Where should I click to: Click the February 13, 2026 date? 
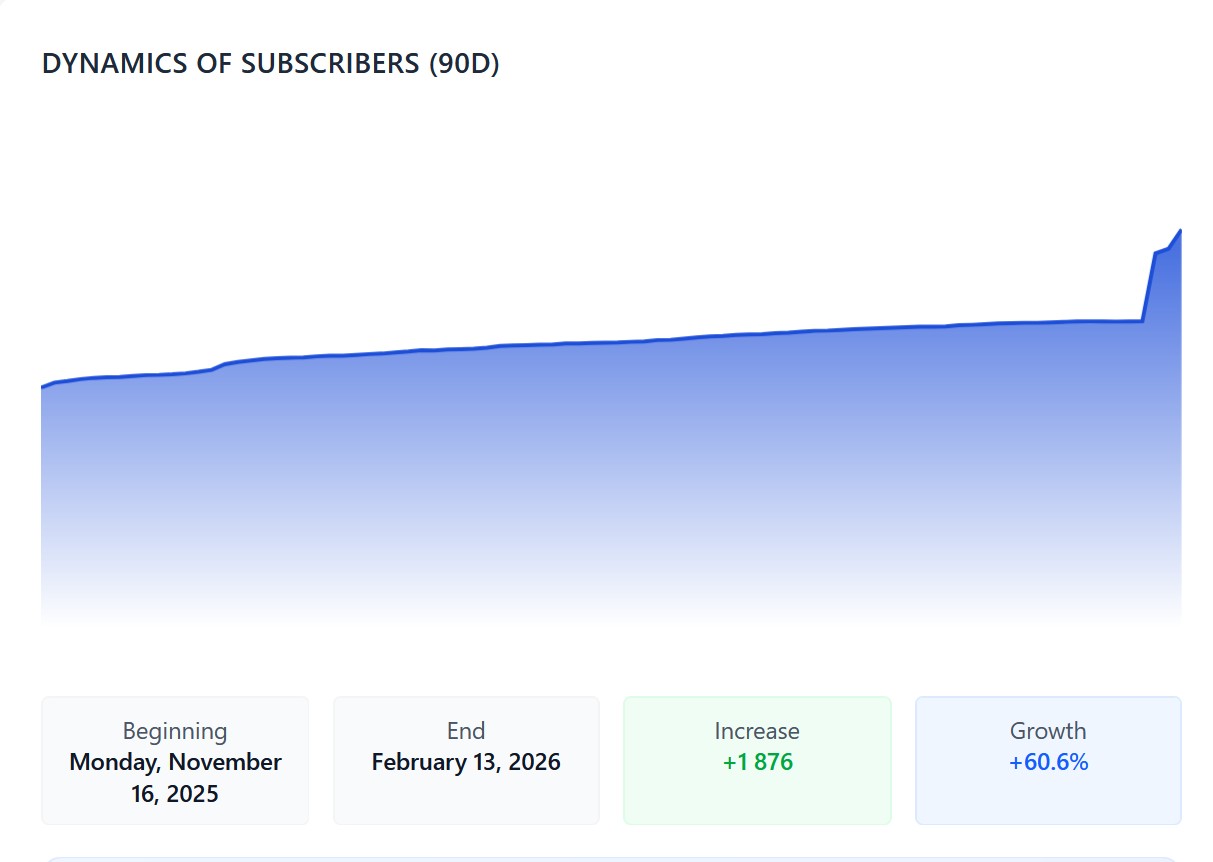[x=466, y=762]
